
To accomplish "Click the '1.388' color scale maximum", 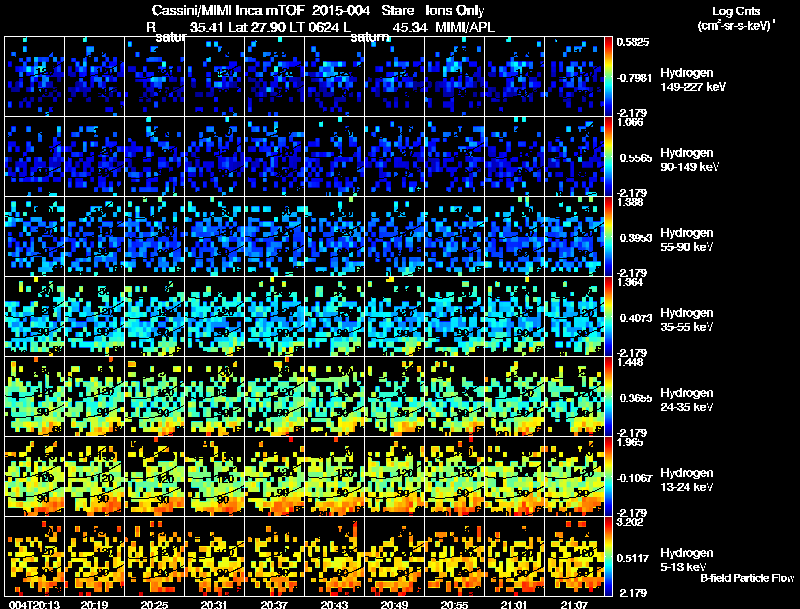I will (630, 202).
